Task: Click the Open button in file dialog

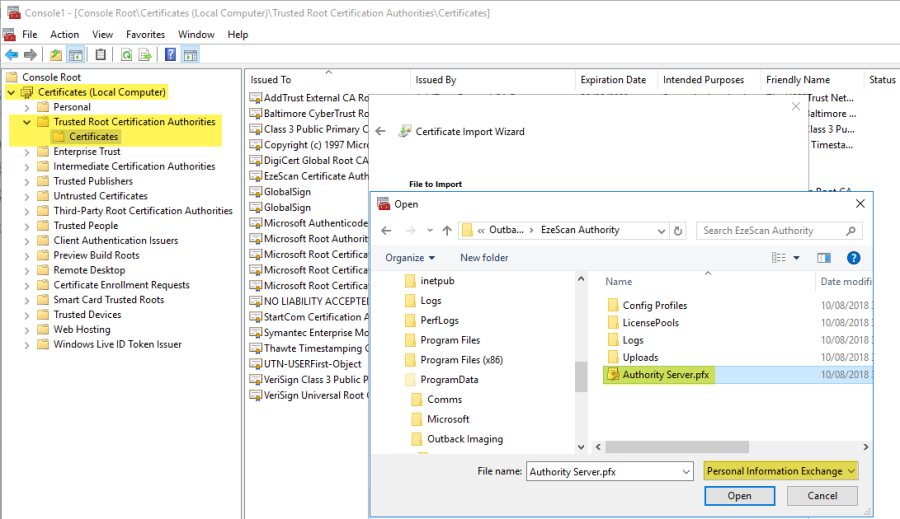Action: click(739, 496)
